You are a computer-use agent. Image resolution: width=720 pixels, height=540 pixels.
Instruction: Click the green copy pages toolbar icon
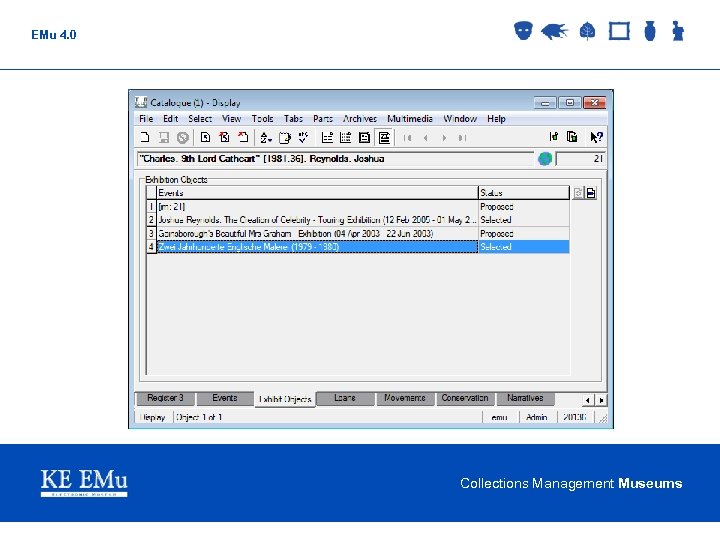click(x=572, y=137)
